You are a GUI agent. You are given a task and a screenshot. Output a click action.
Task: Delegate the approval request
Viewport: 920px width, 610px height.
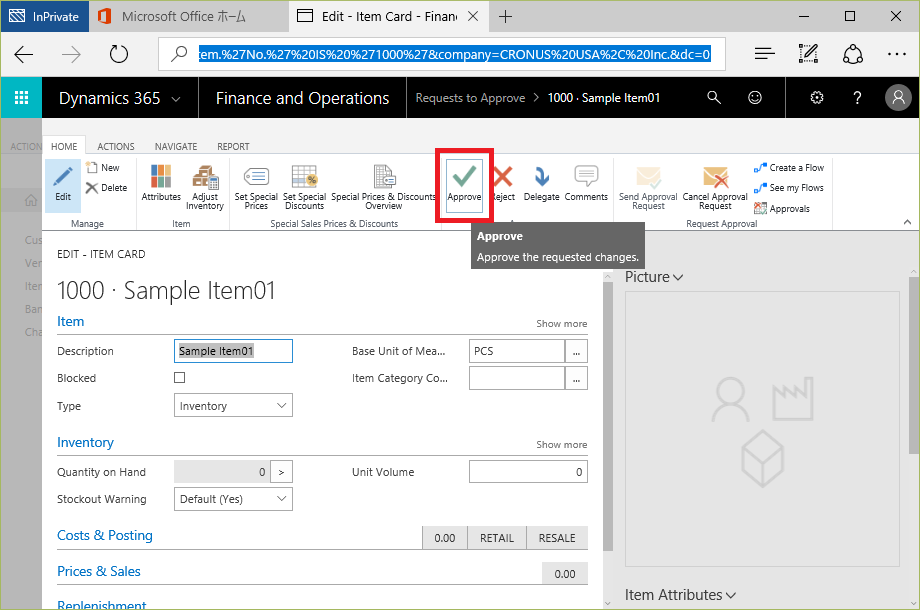(x=541, y=184)
